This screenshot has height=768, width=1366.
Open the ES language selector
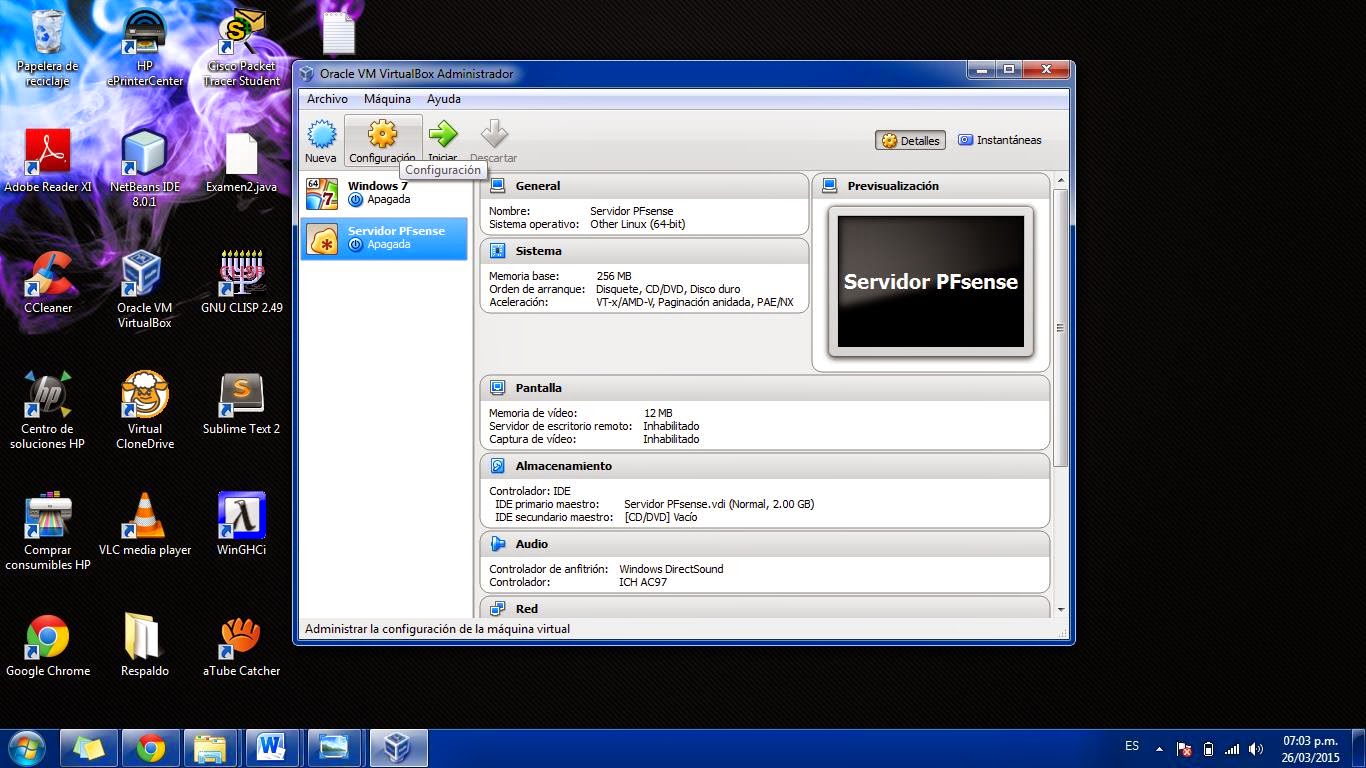[1133, 746]
